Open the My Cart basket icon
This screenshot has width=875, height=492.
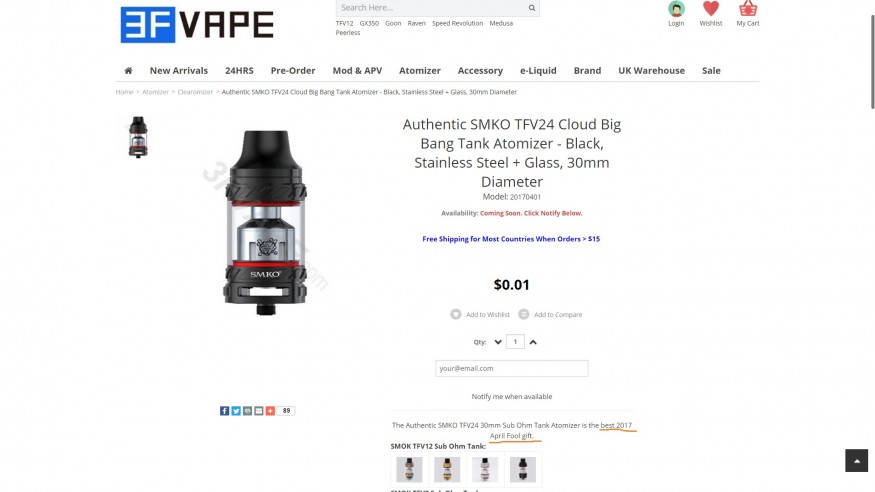point(748,9)
